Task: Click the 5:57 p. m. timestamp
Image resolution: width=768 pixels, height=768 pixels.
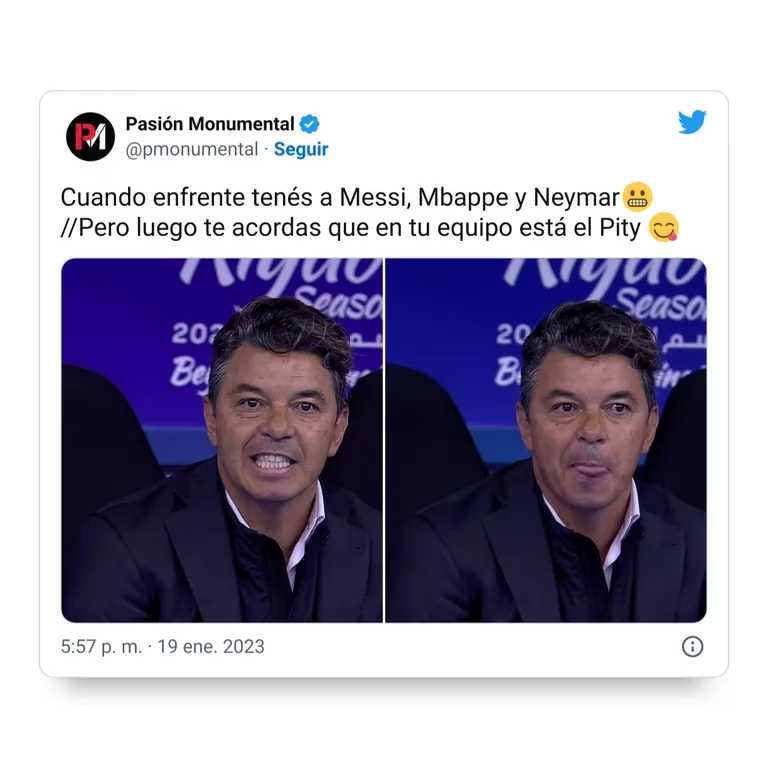Action: tap(101, 647)
